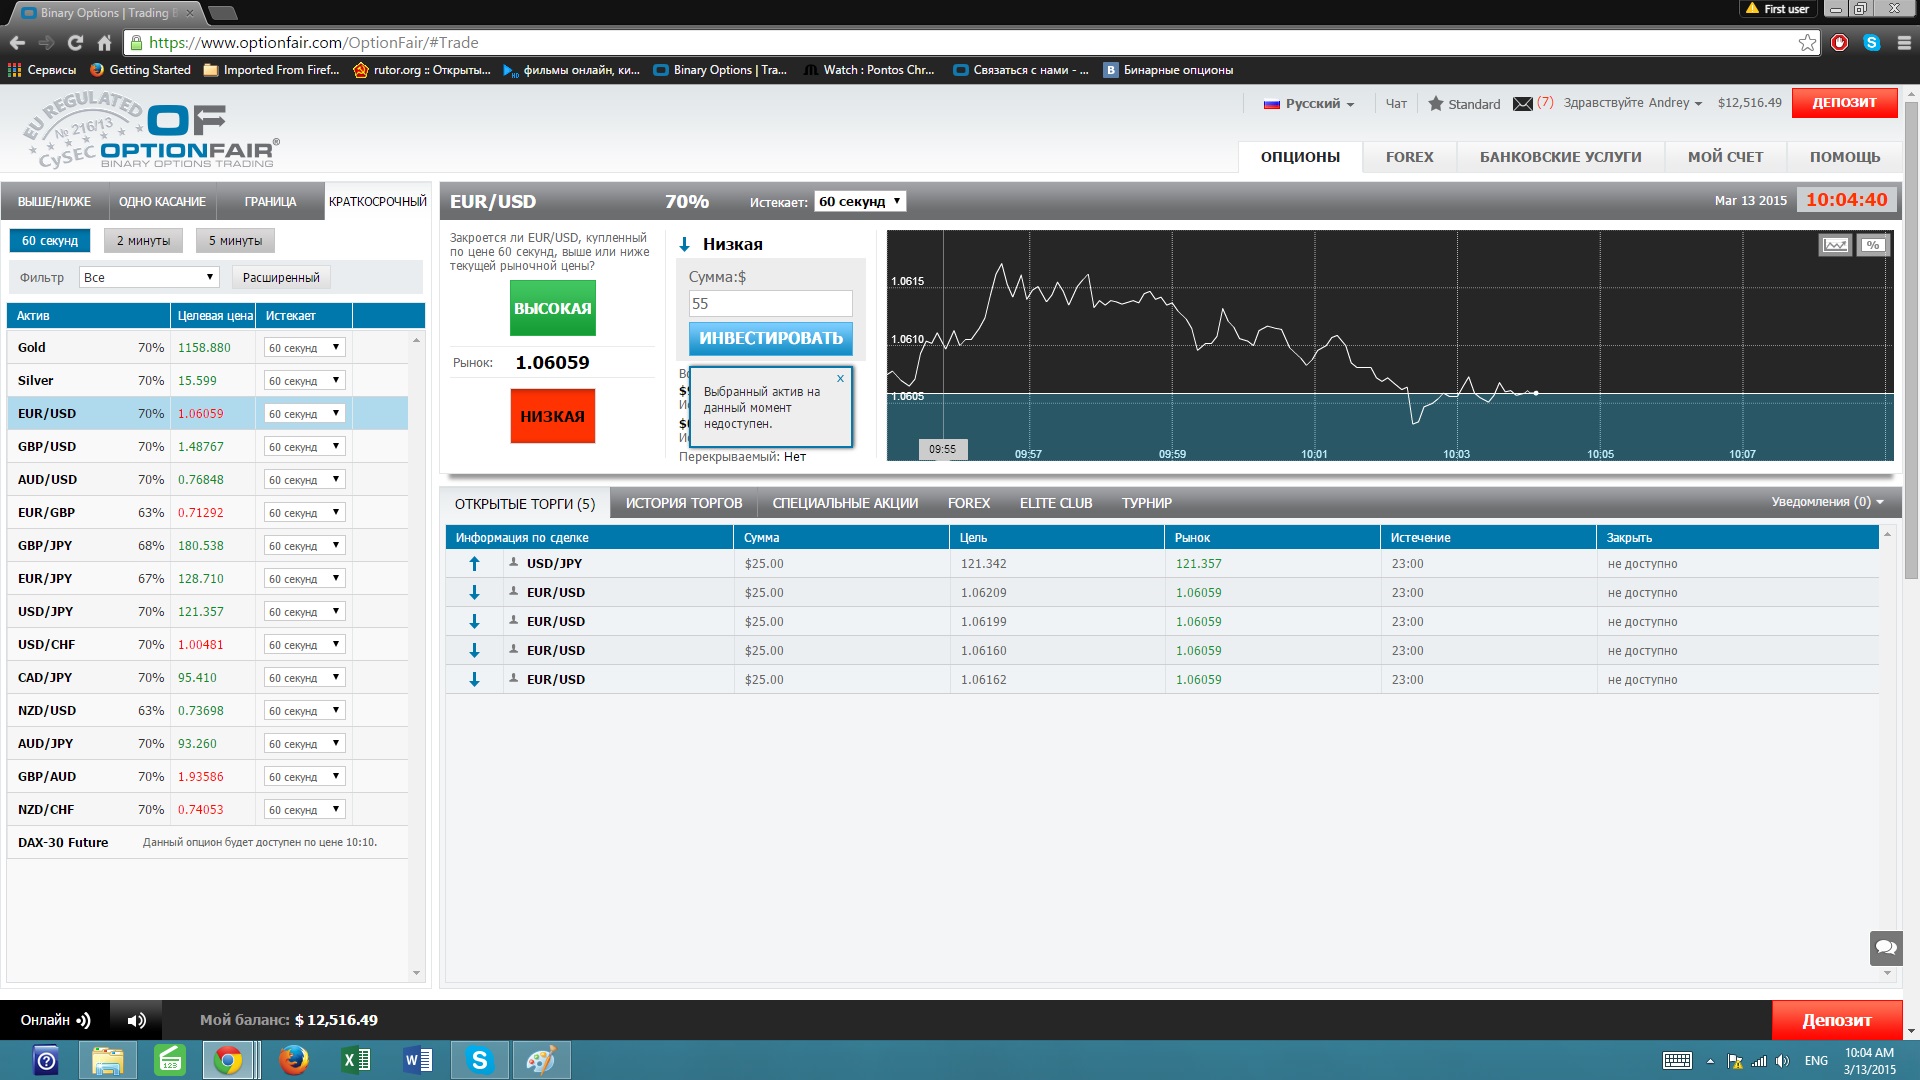
Task: Click the green ВЫСОКАЯ button
Action: pos(553,308)
